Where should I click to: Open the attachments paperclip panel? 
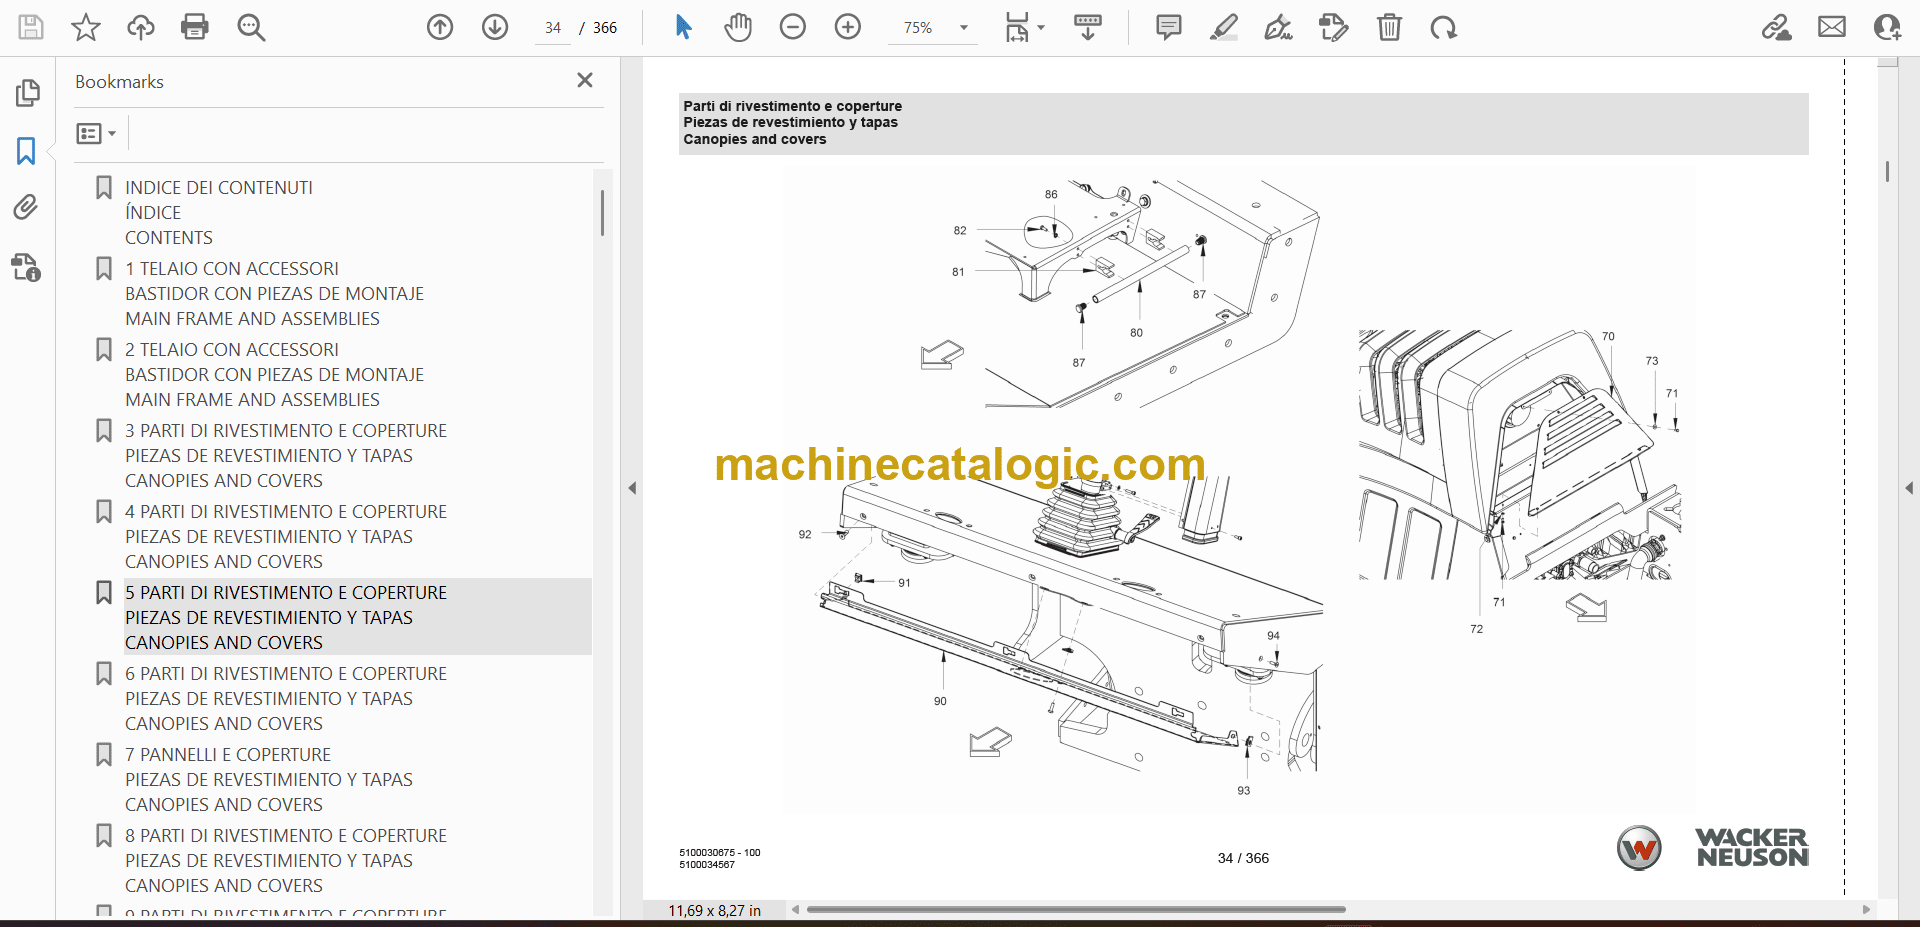tap(26, 207)
